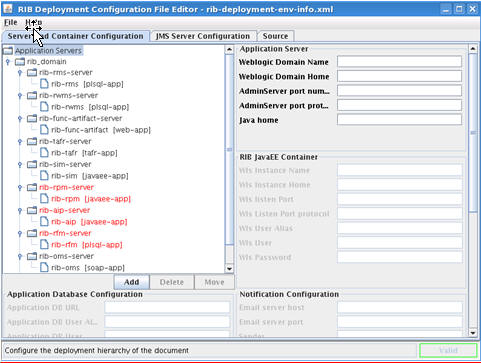Collapse the rib-rms-server node
481x363 pixels.
click(x=20, y=73)
